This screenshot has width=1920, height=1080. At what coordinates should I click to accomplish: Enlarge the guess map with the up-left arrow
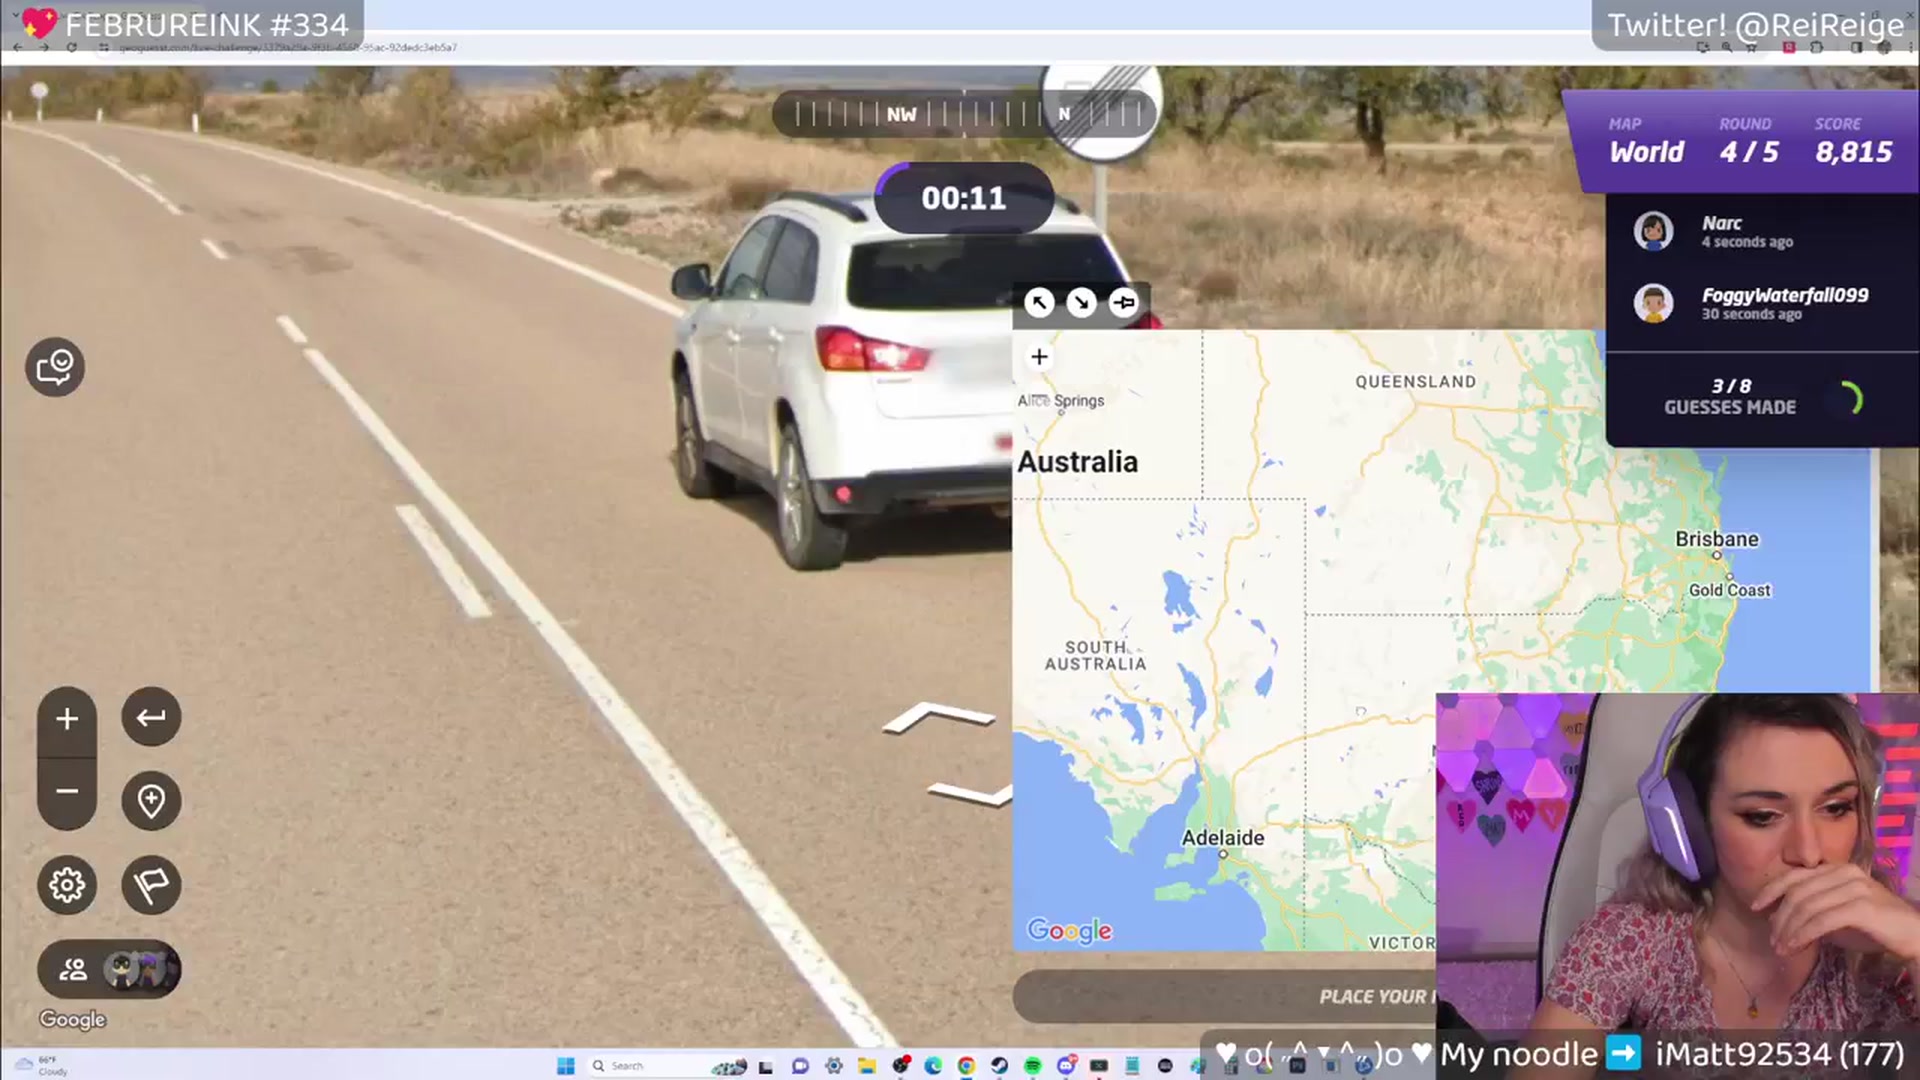tap(1039, 302)
